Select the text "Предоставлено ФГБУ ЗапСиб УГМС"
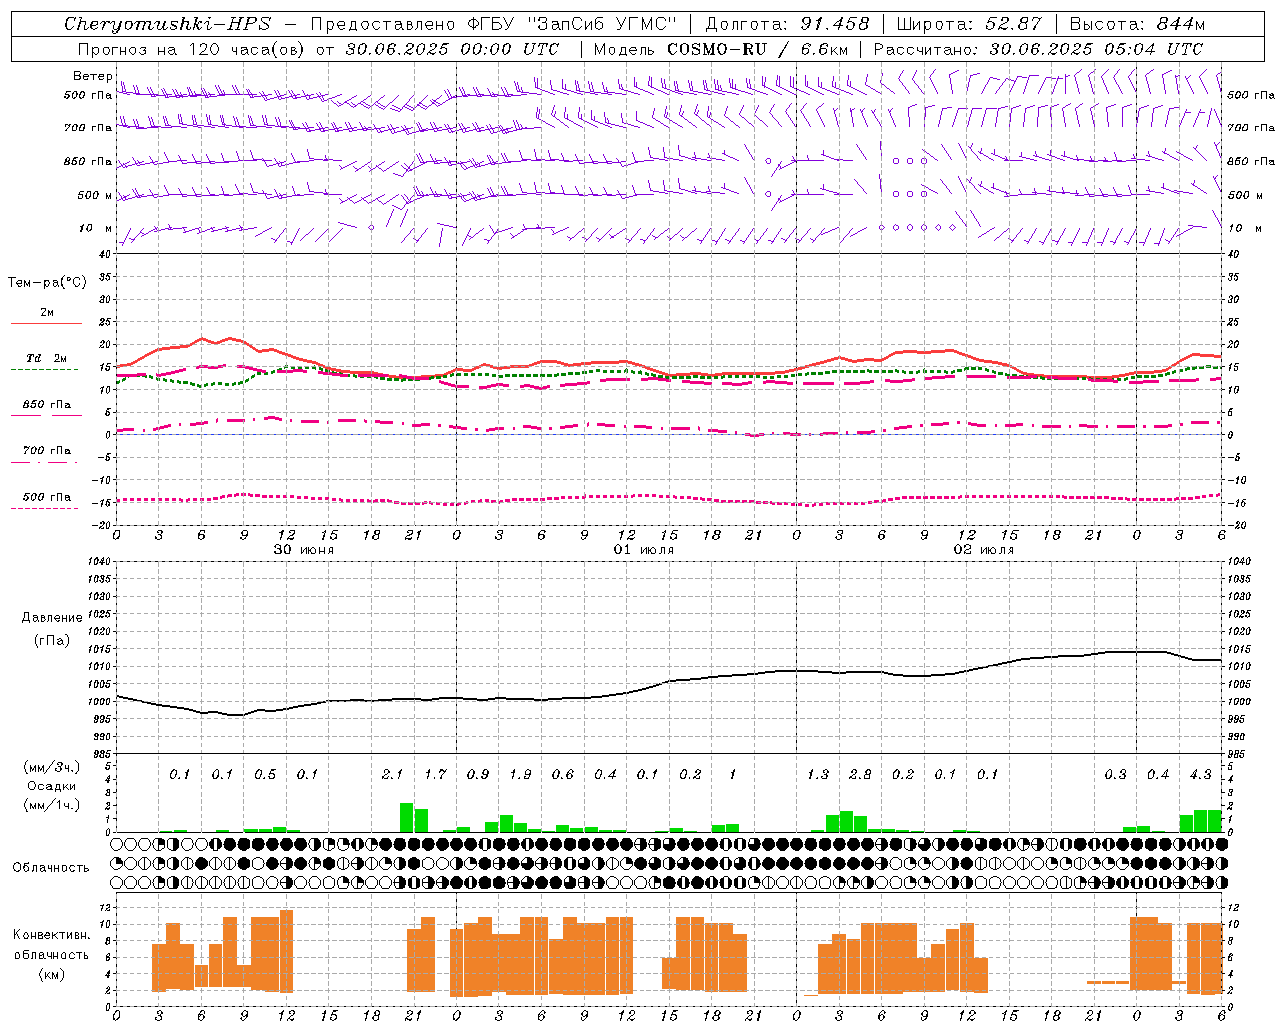The width and height of the screenshot is (1280, 1024). [494, 24]
